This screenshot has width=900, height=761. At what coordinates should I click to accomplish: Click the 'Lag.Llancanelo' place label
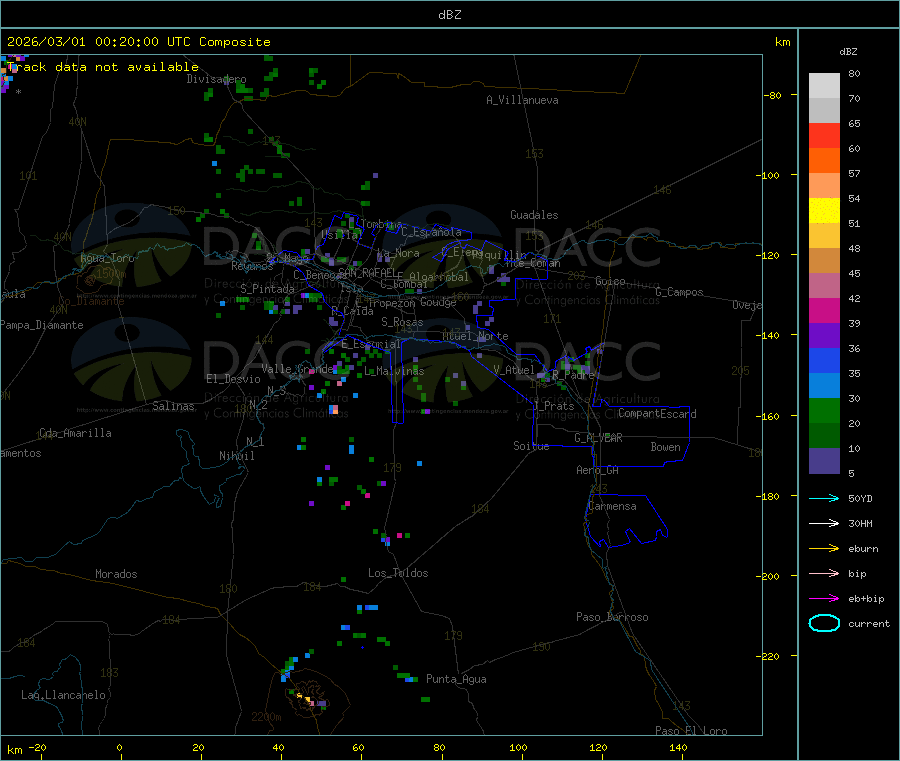[63, 695]
